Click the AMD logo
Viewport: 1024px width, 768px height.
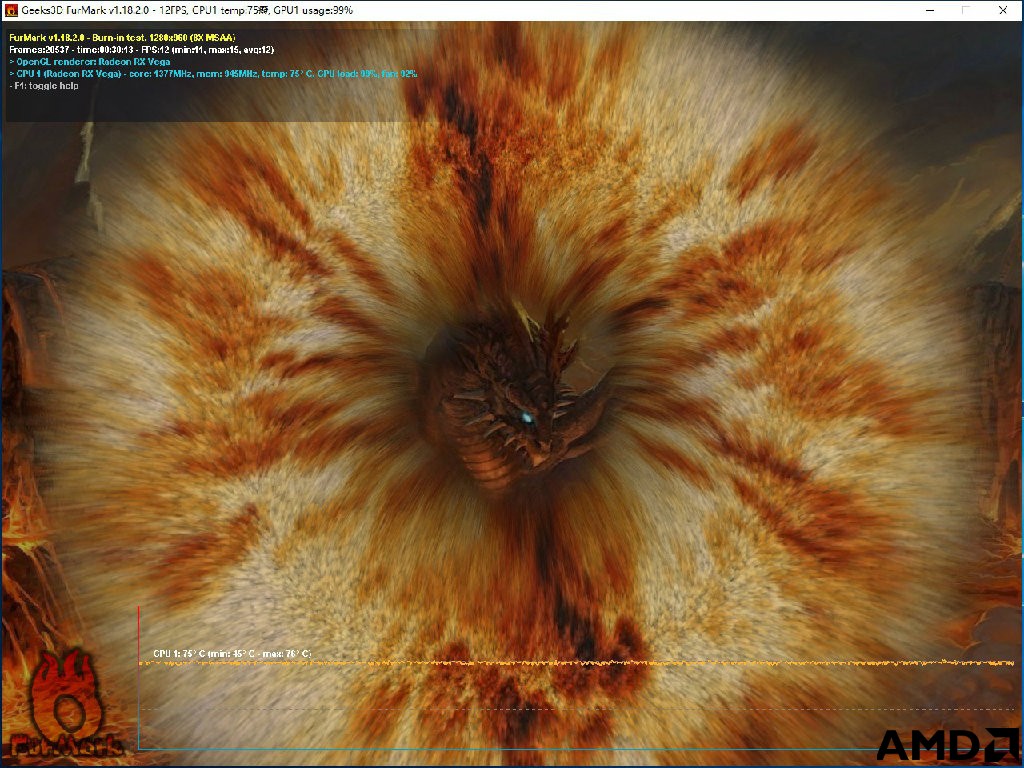(947, 745)
